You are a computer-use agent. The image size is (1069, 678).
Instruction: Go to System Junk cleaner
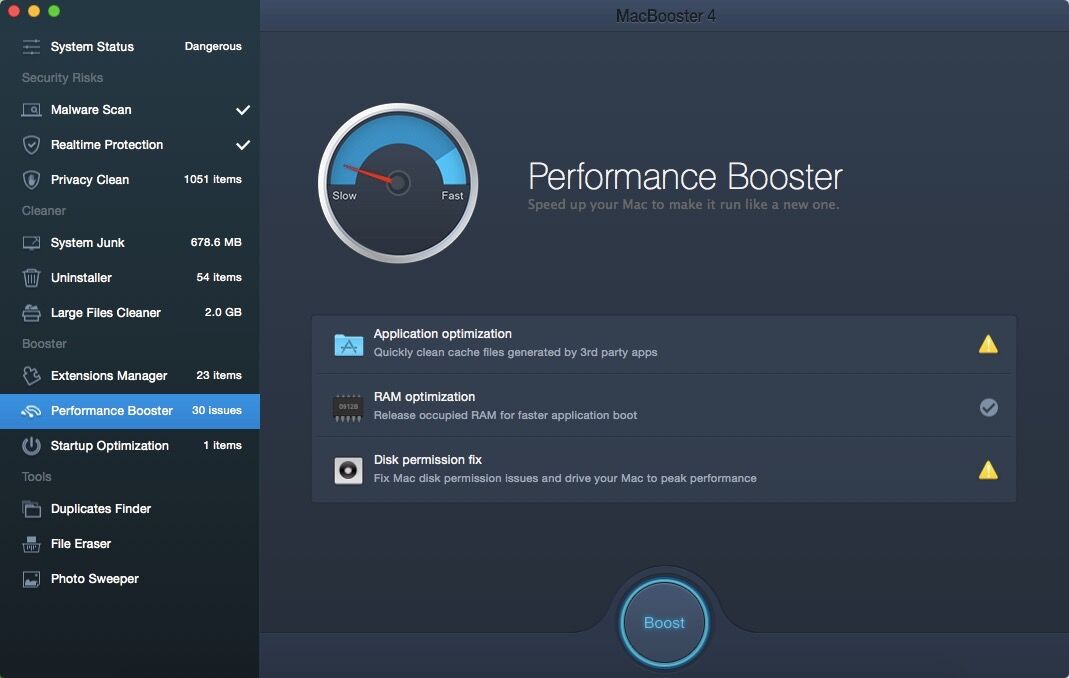(x=130, y=243)
